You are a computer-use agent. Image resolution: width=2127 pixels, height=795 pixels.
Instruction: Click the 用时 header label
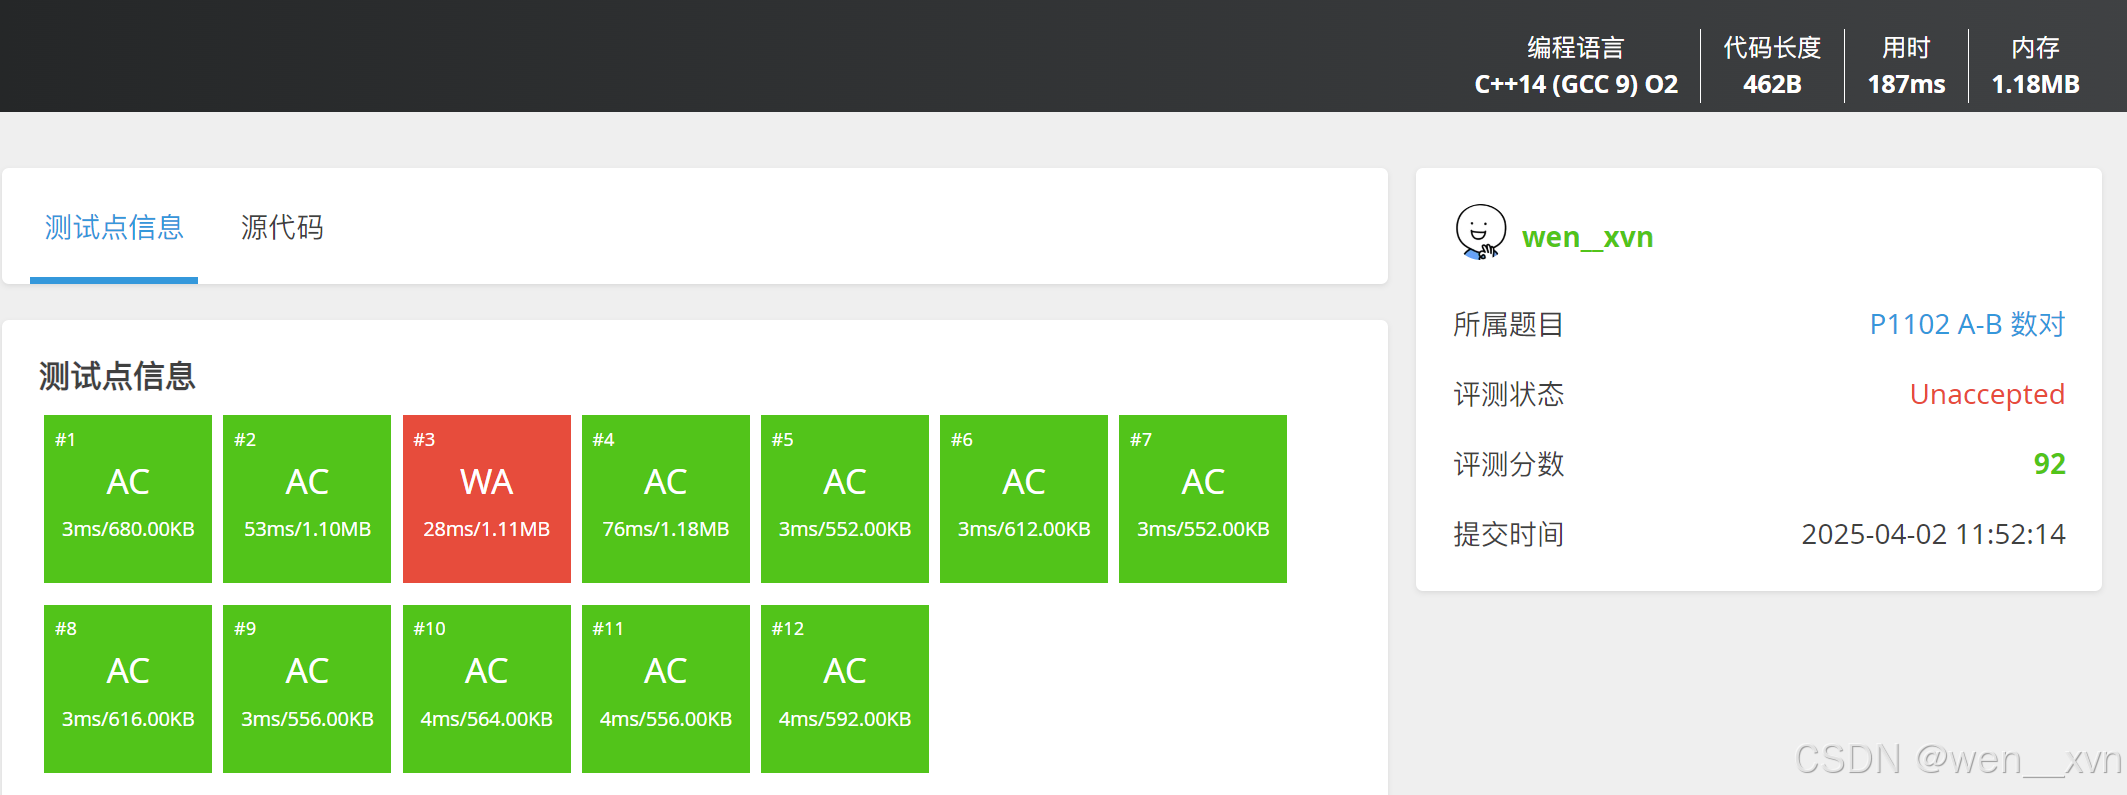tap(1906, 47)
